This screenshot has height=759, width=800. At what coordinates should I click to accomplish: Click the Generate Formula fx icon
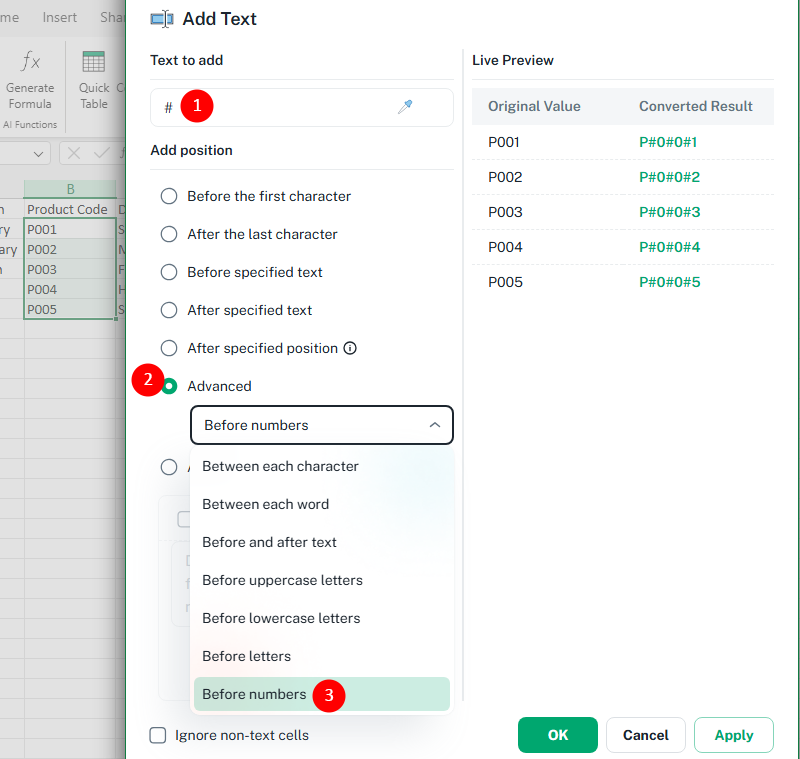point(30,61)
